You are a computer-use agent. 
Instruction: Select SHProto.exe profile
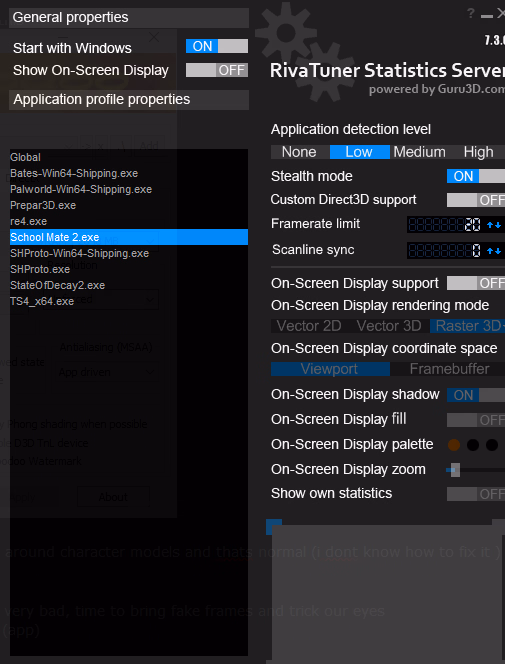[x=129, y=269]
